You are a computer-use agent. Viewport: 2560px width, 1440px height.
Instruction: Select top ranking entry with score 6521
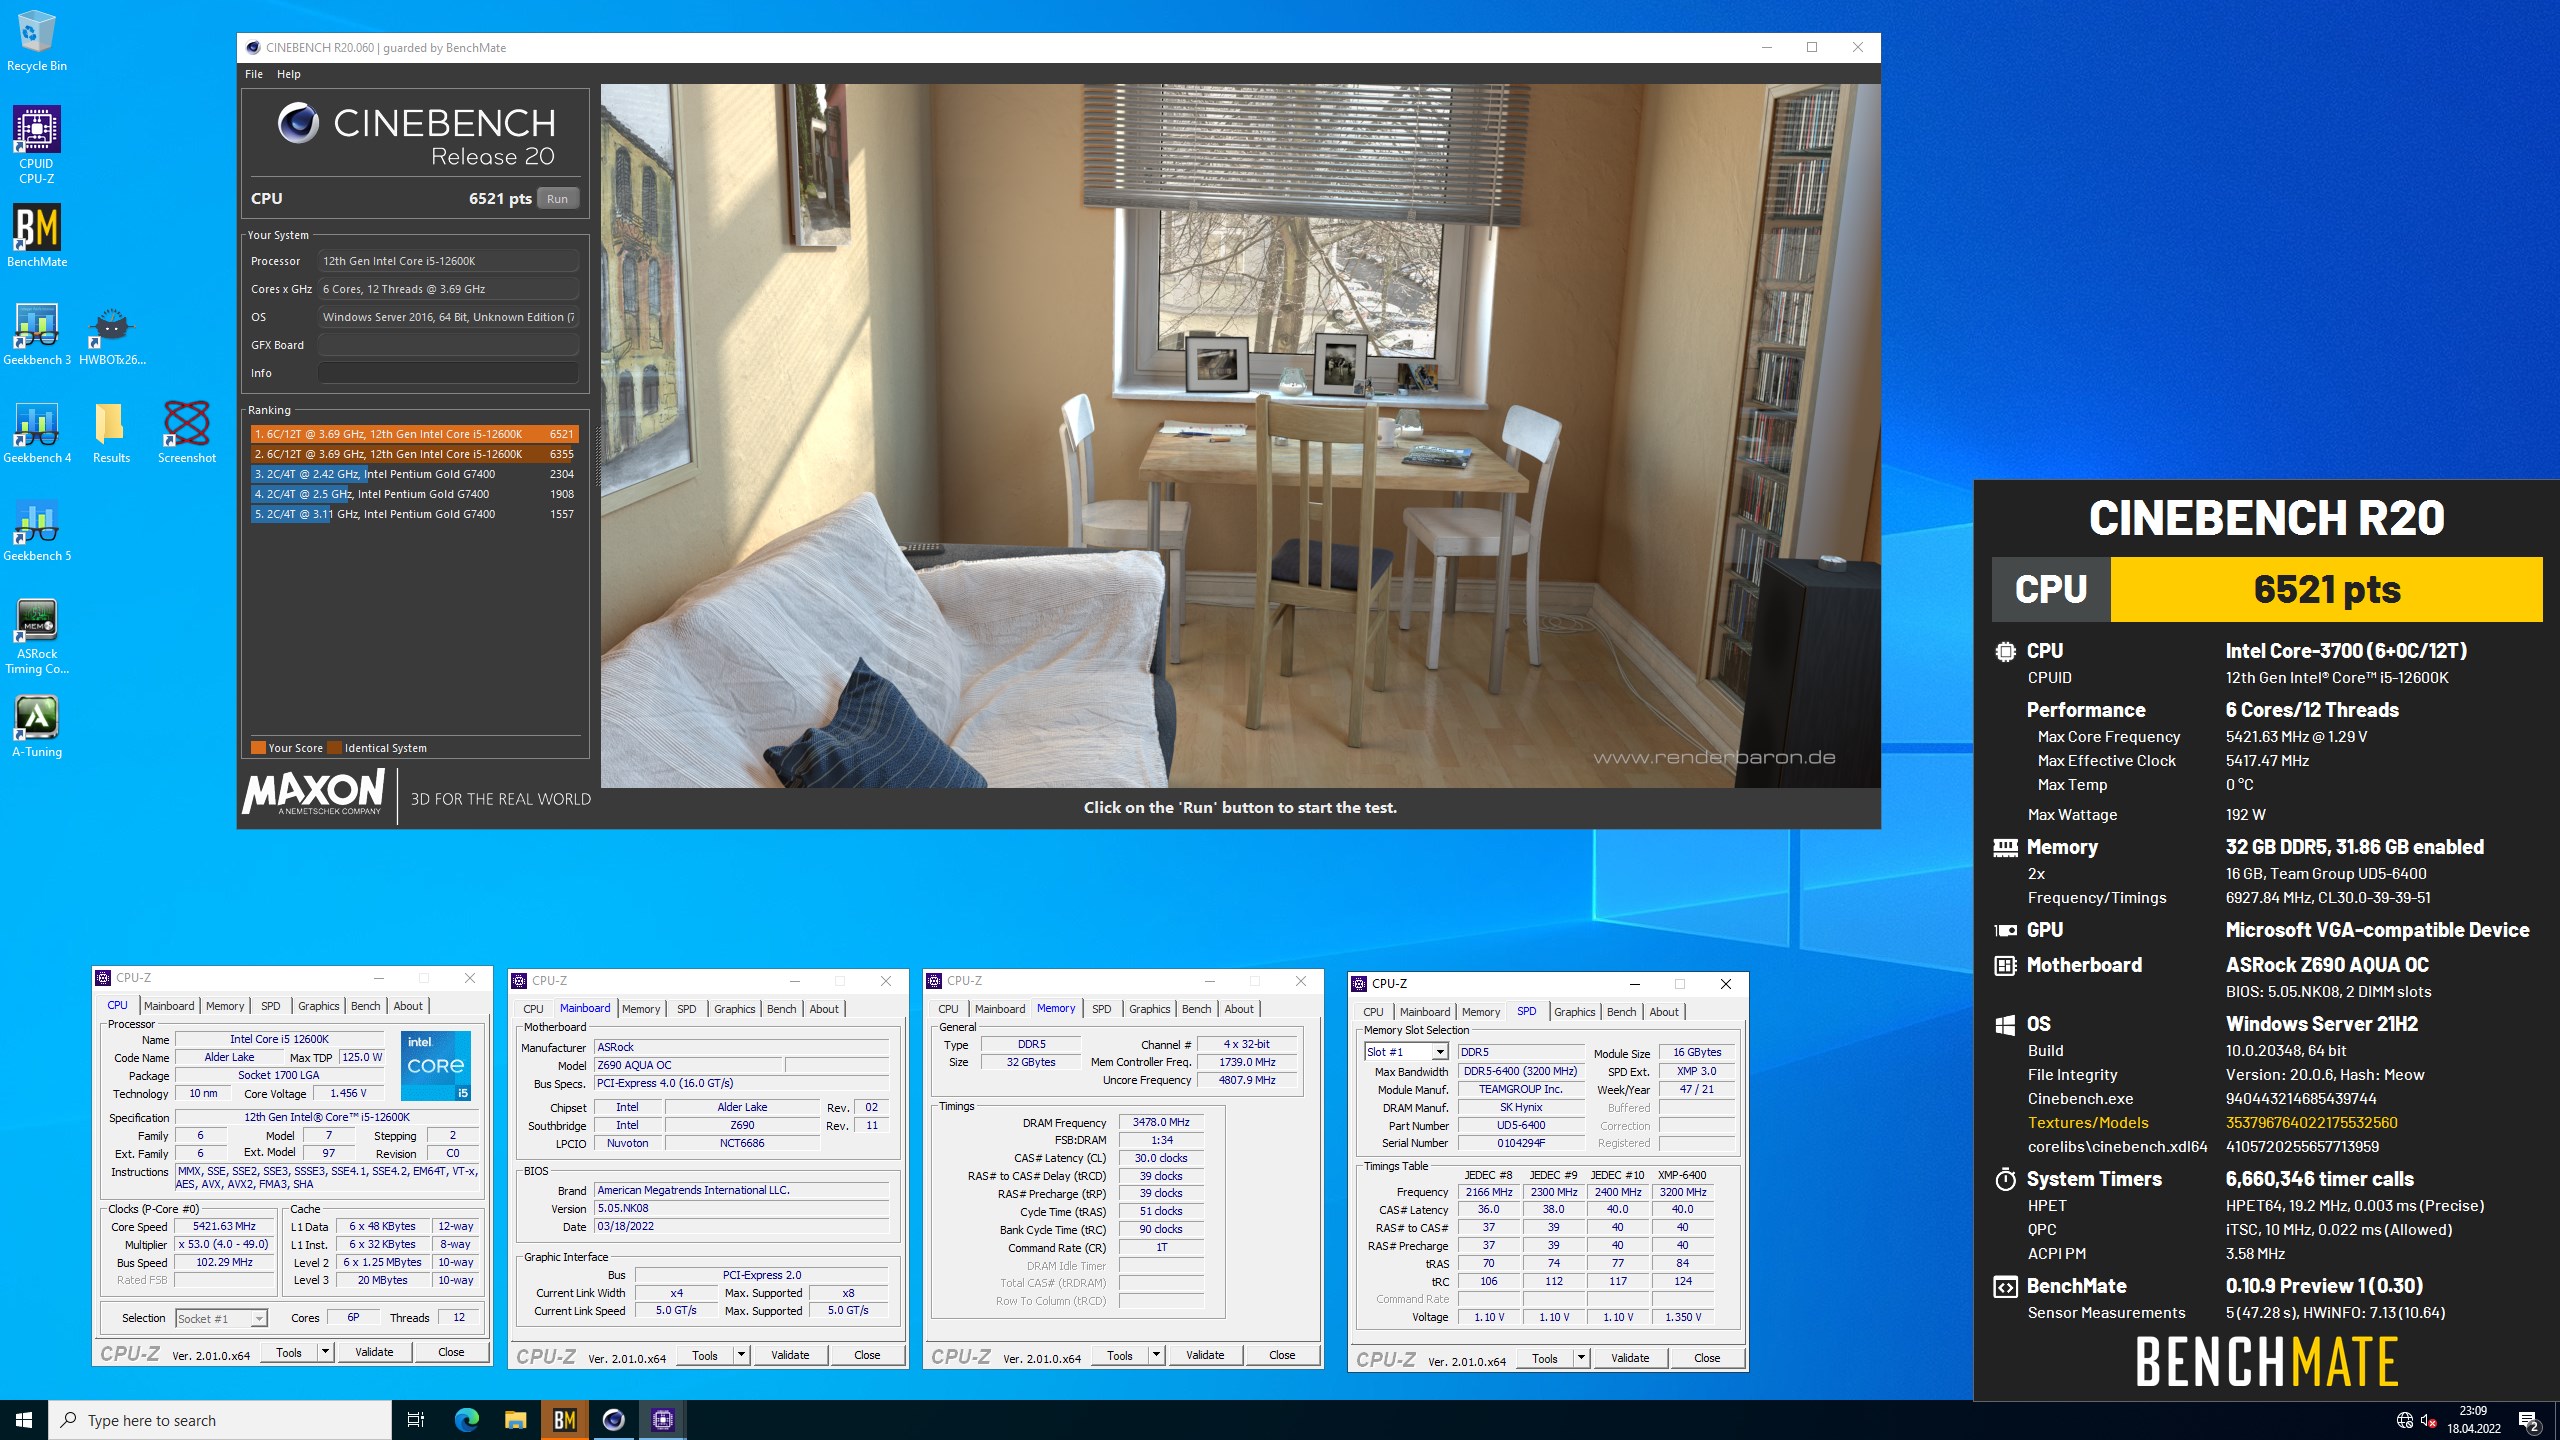414,434
